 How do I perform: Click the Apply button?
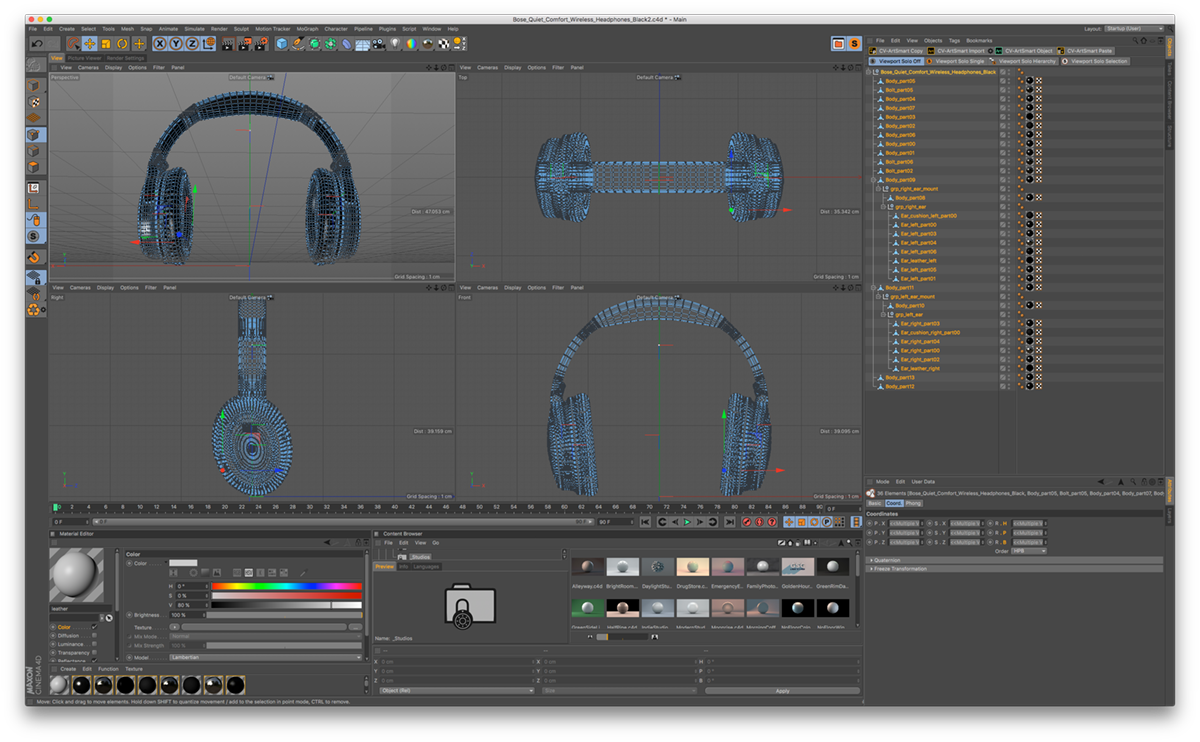[782, 691]
